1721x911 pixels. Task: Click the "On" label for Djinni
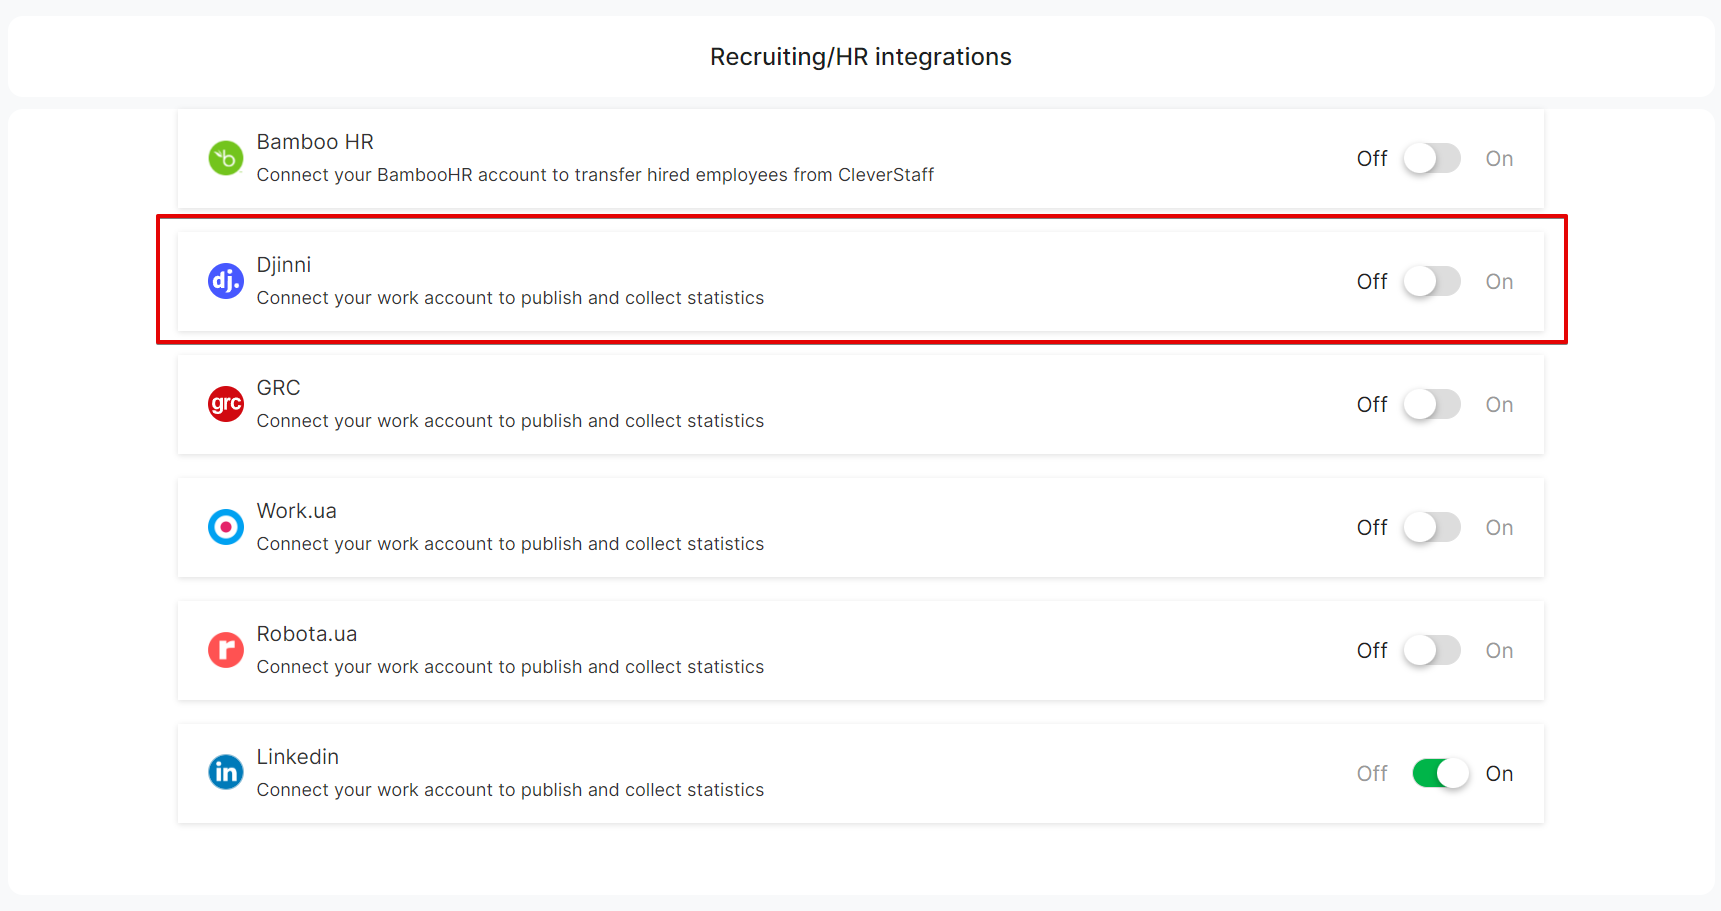click(1498, 282)
